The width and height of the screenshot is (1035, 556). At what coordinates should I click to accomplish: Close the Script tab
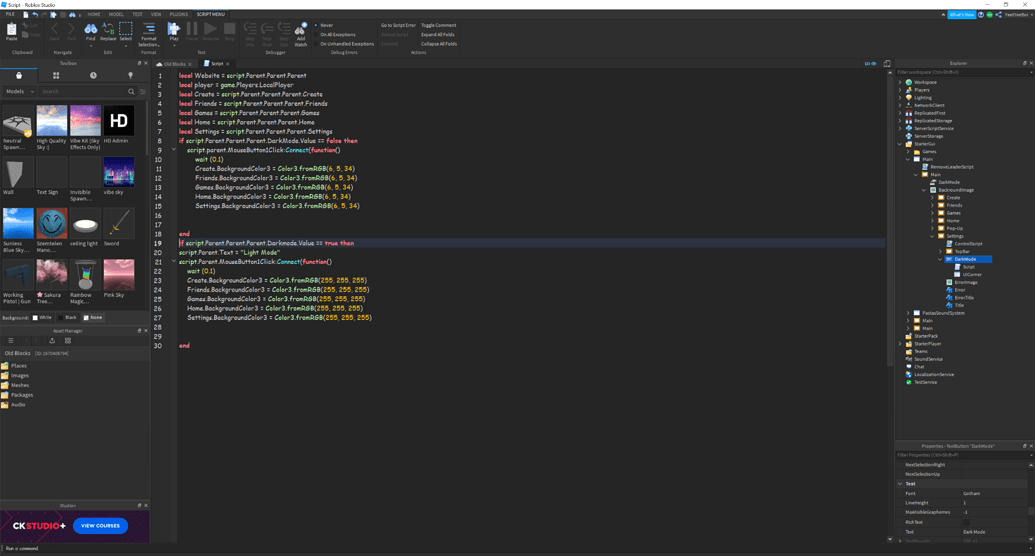point(228,64)
